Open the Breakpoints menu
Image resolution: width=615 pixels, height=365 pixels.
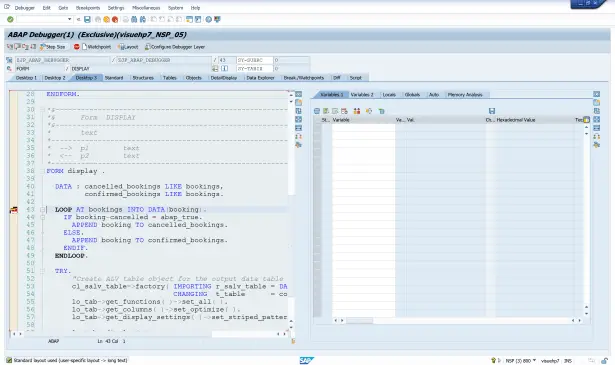(88, 8)
